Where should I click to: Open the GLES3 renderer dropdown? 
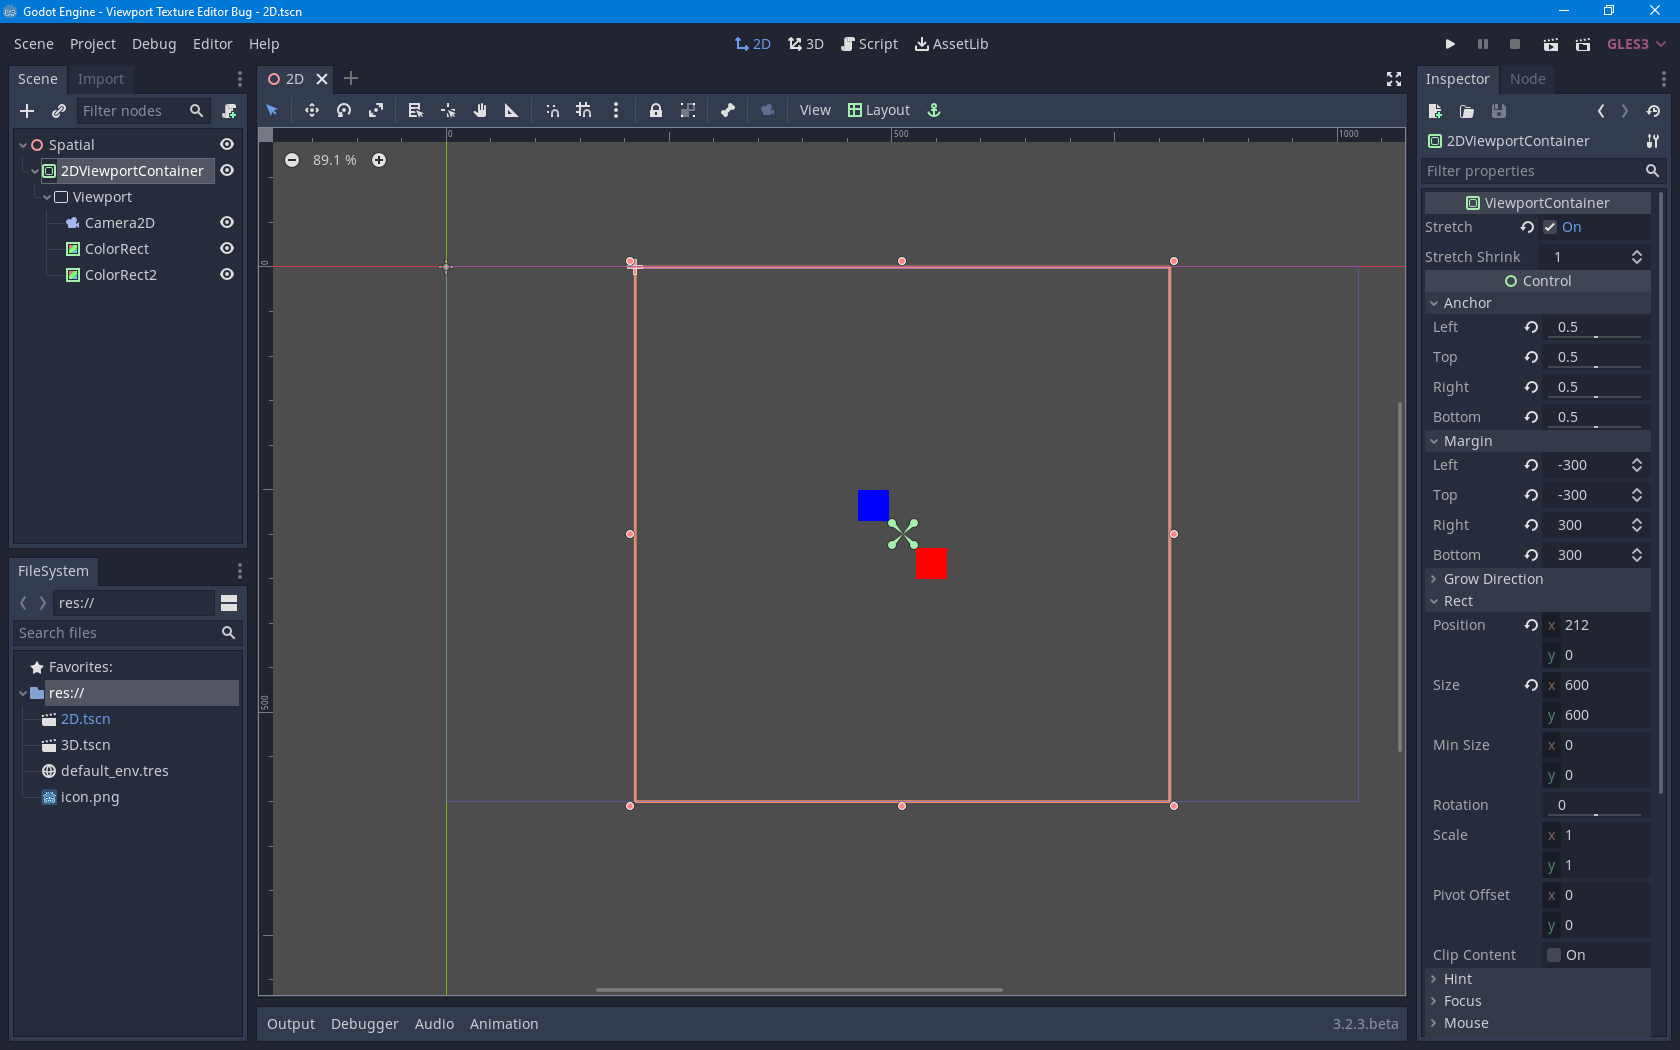tap(1636, 44)
